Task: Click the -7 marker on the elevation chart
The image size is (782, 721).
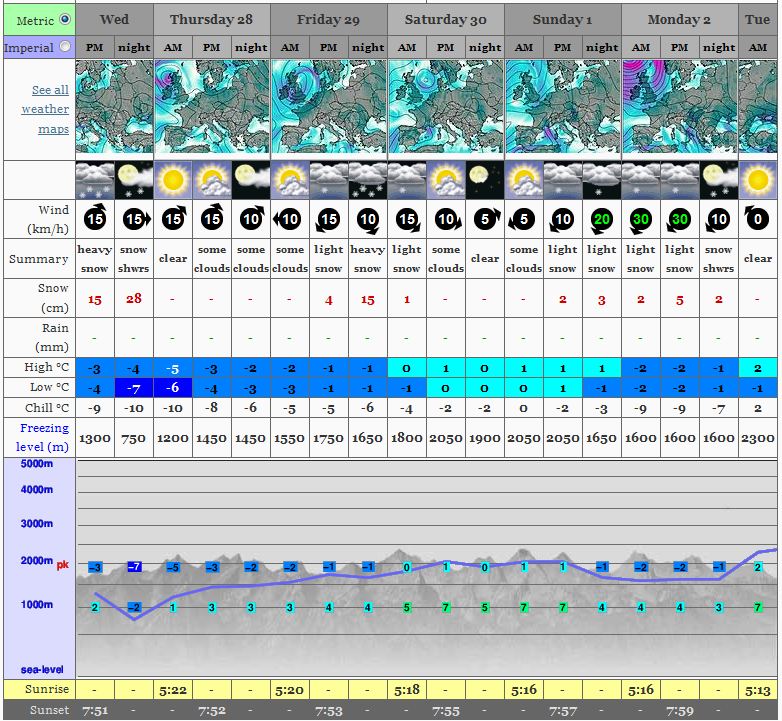Action: pos(134,567)
